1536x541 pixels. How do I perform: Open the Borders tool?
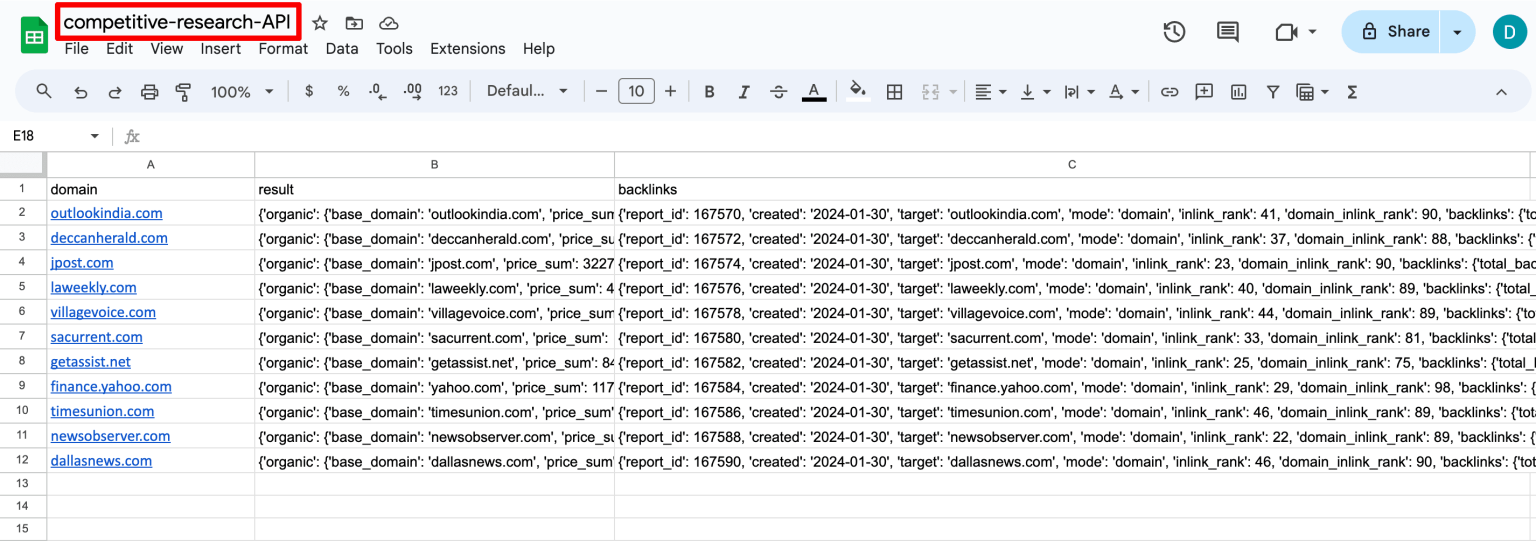[895, 92]
